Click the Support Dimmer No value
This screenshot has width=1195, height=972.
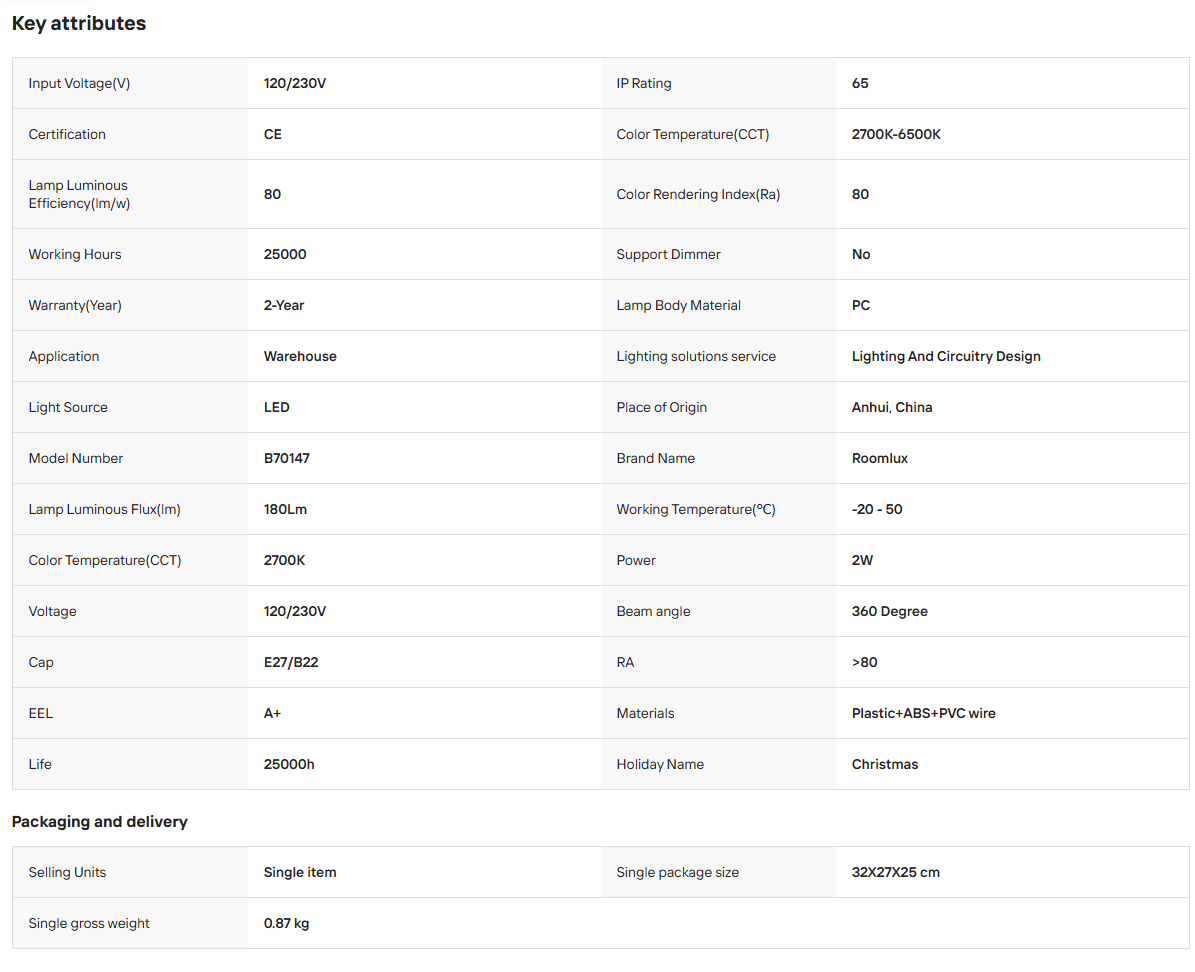[x=860, y=255]
